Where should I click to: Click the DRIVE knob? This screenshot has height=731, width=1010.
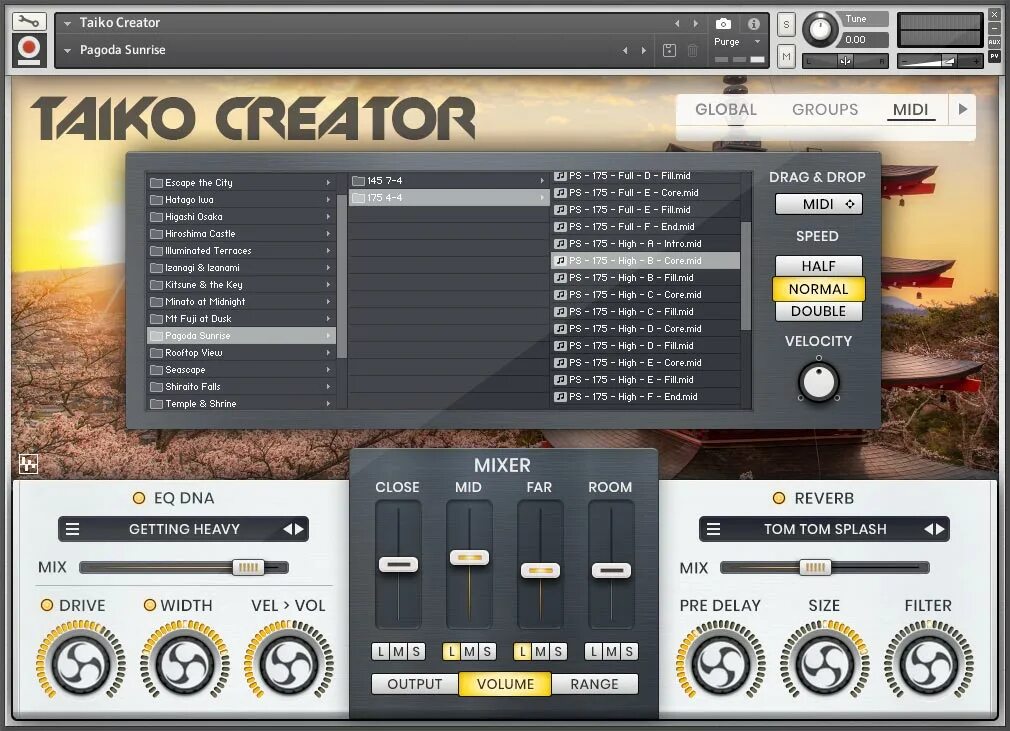point(81,663)
